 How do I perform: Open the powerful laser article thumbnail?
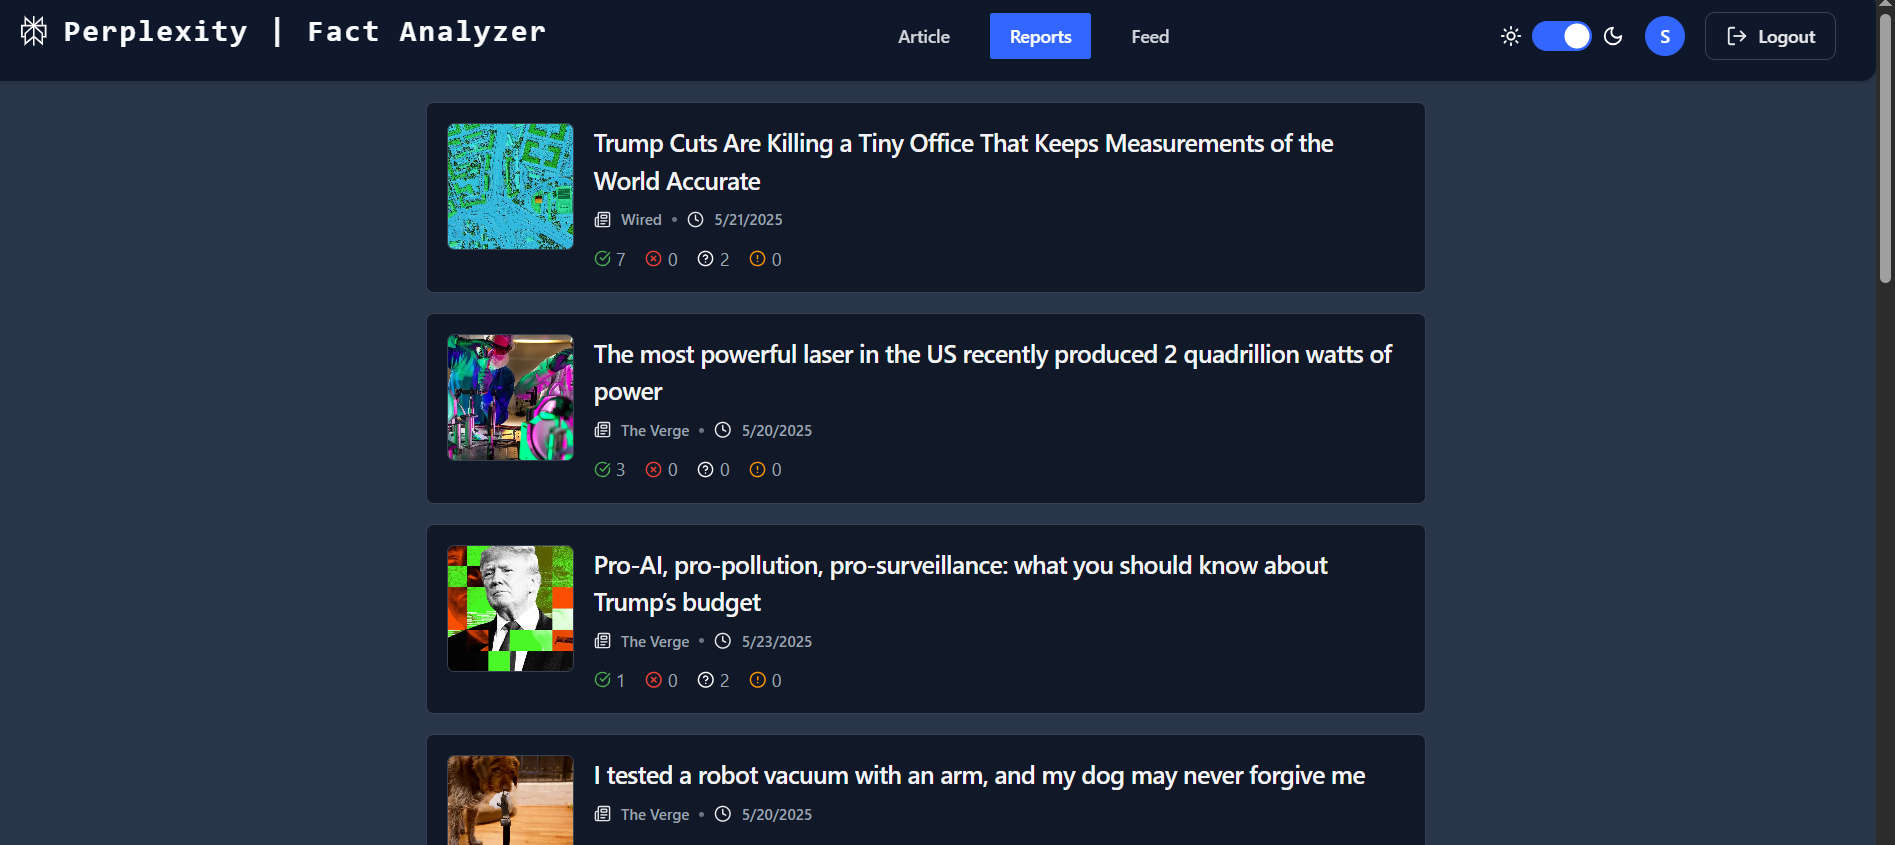pyautogui.click(x=510, y=397)
